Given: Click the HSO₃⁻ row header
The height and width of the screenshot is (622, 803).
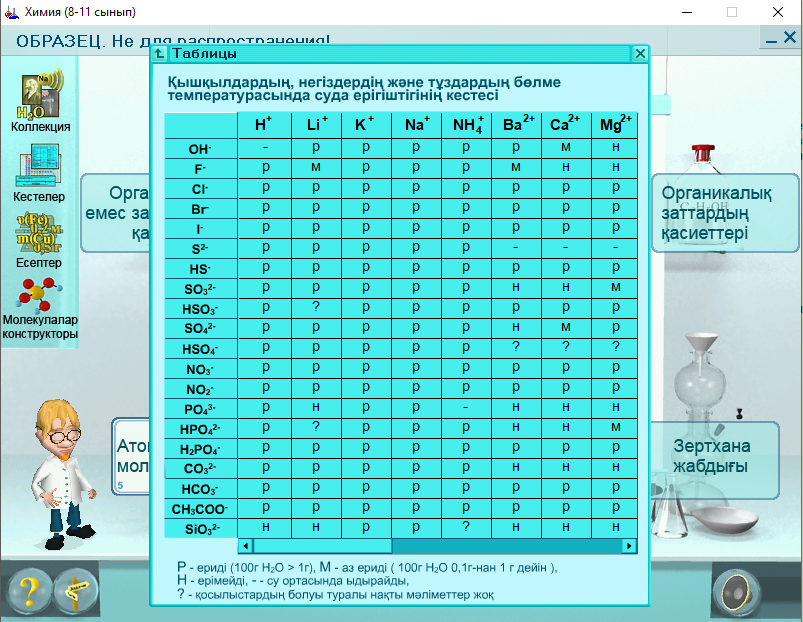Looking at the screenshot, I should (201, 309).
